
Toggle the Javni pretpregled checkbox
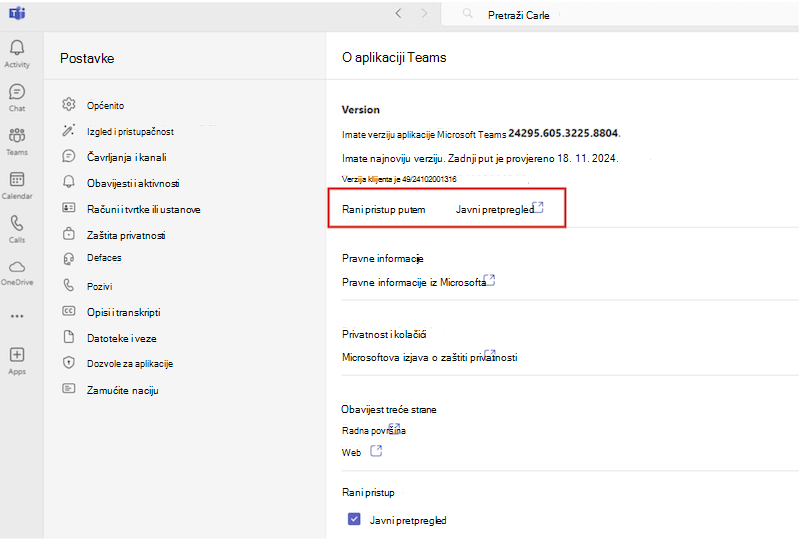tap(354, 520)
